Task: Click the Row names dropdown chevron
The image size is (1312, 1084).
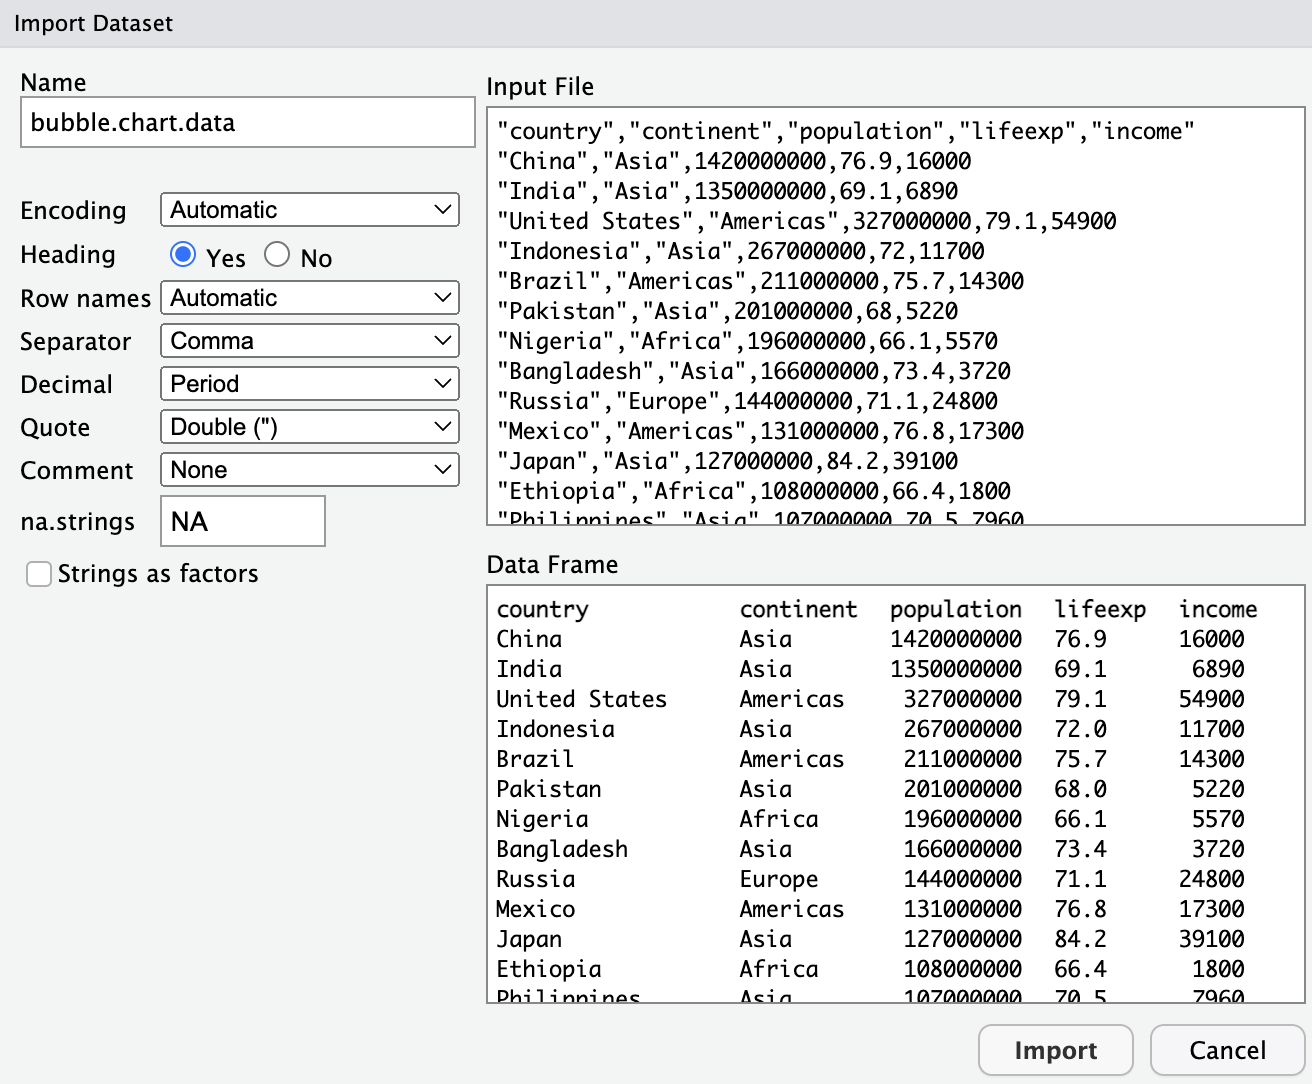Action: (443, 297)
